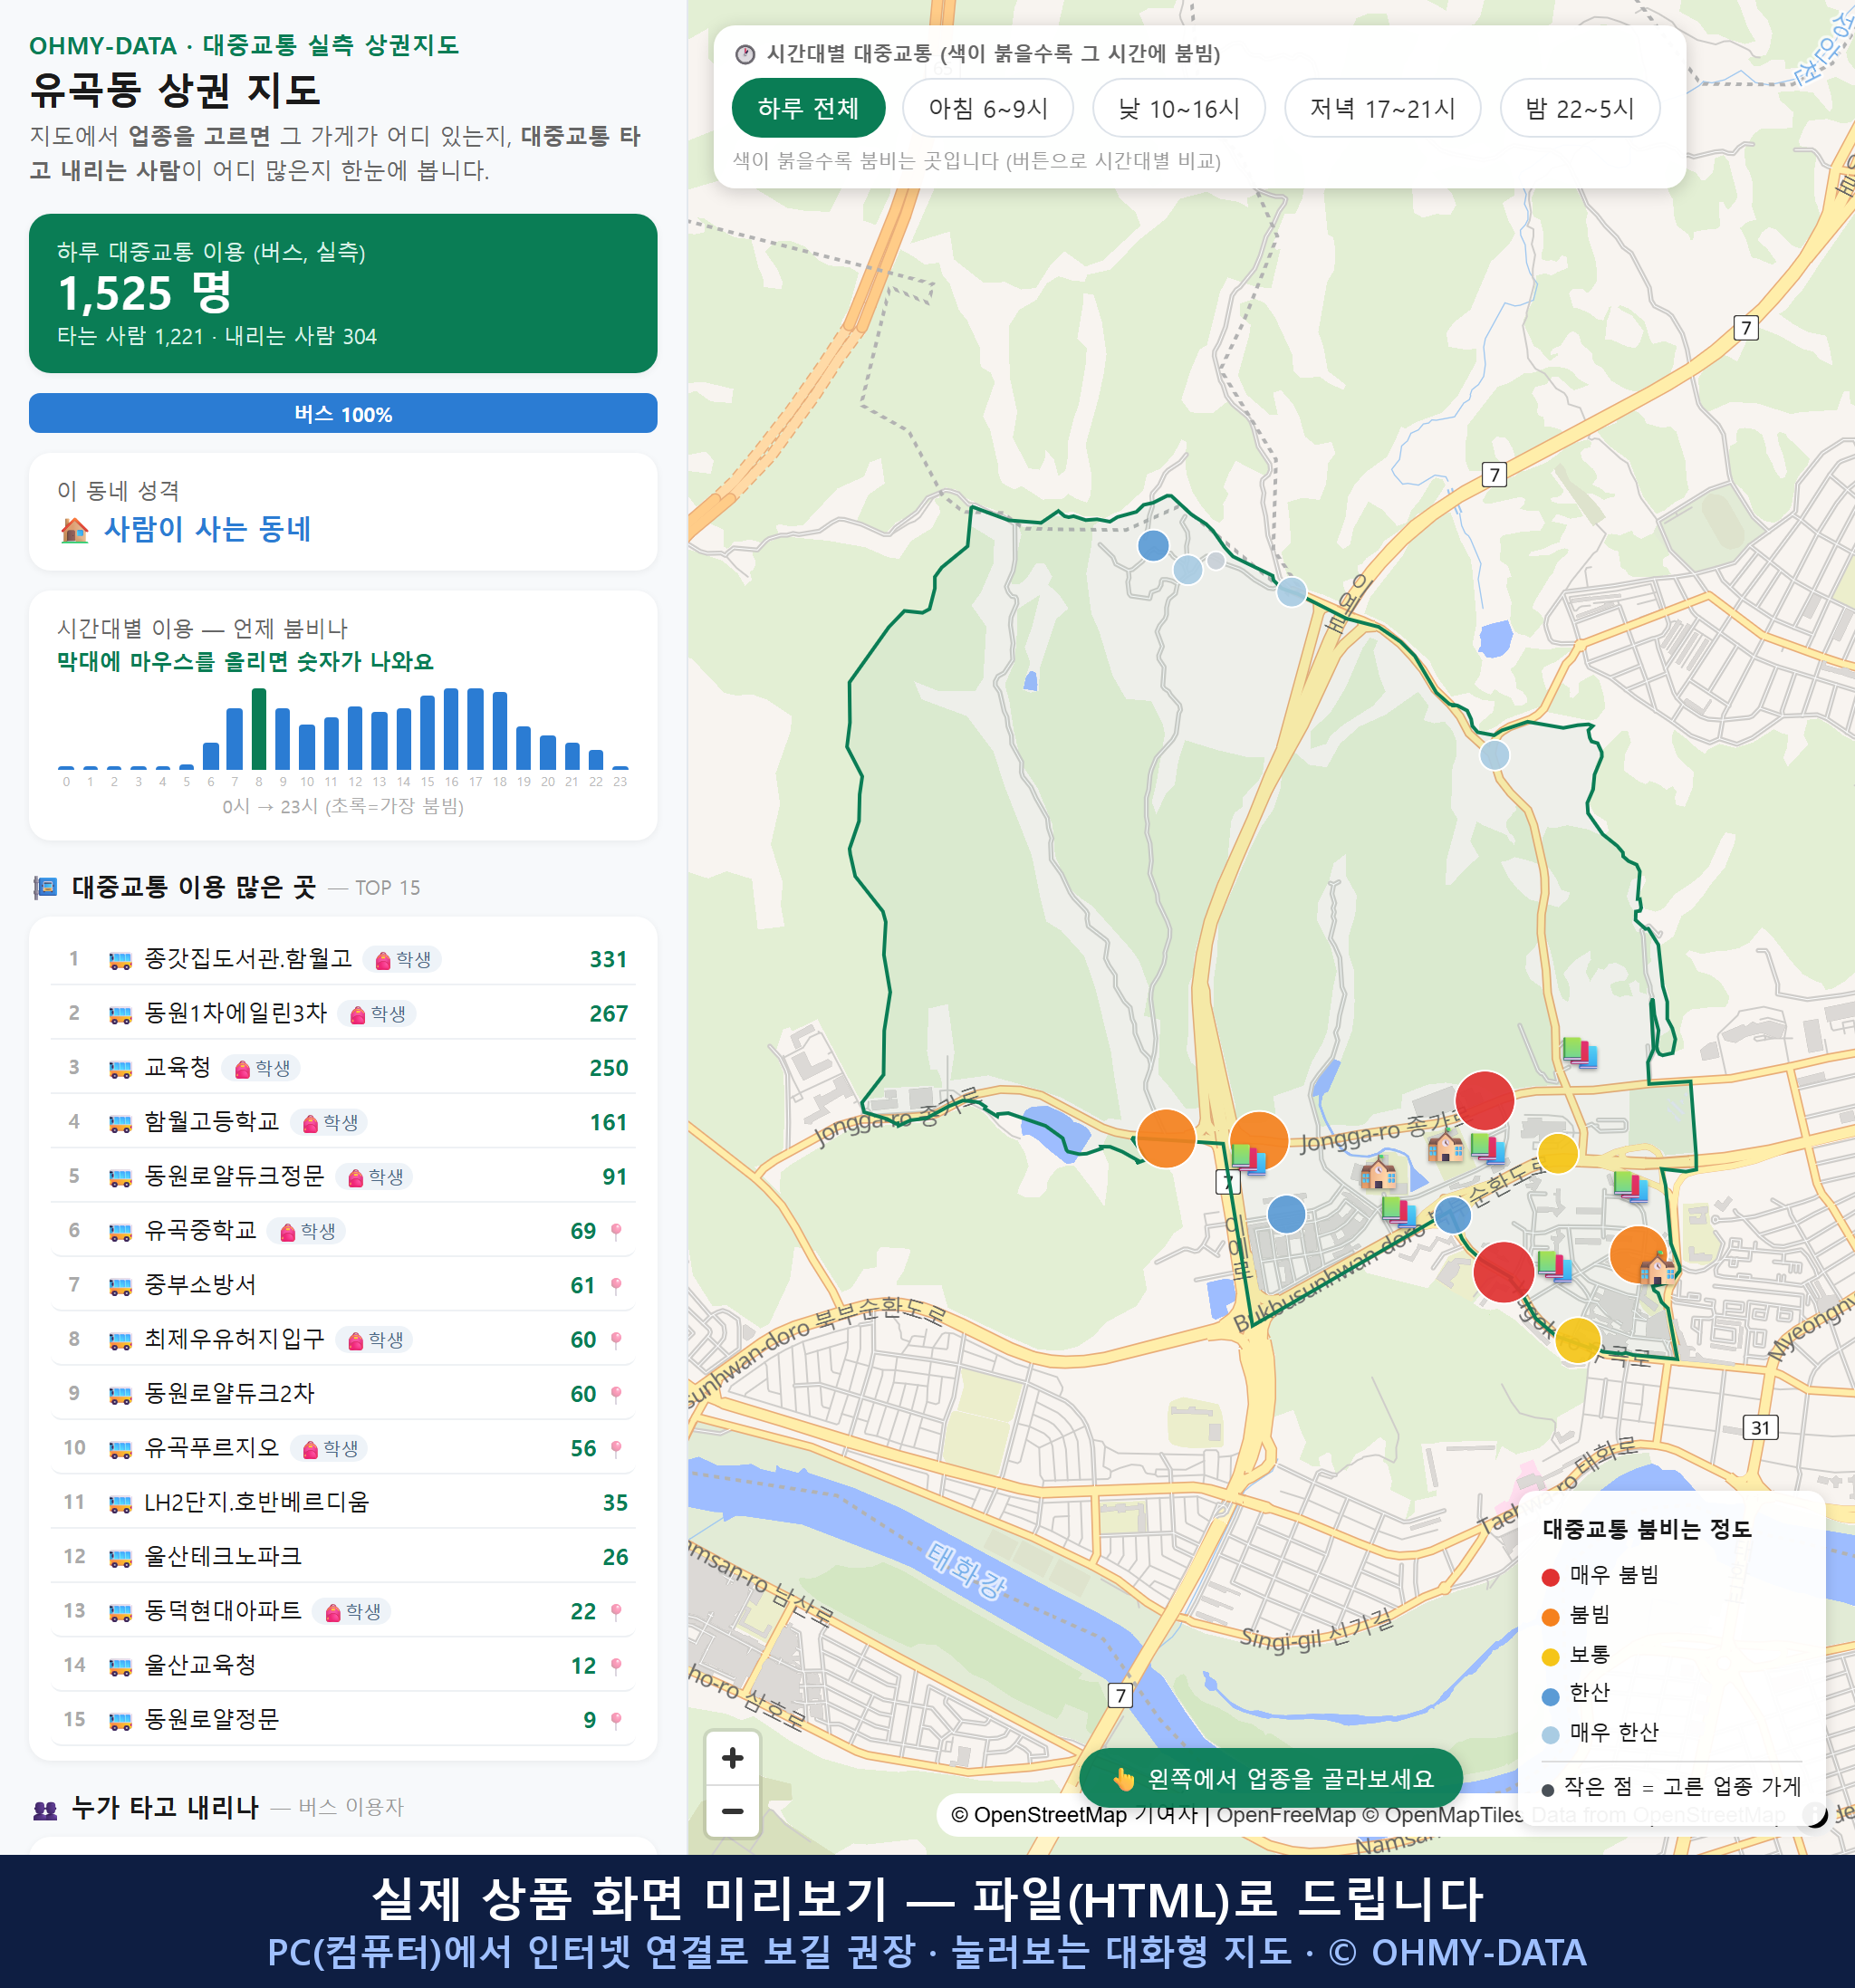This screenshot has width=1855, height=1988.
Task: Click the pin icon on 최제우유허지입구 row
Action: coord(616,1340)
